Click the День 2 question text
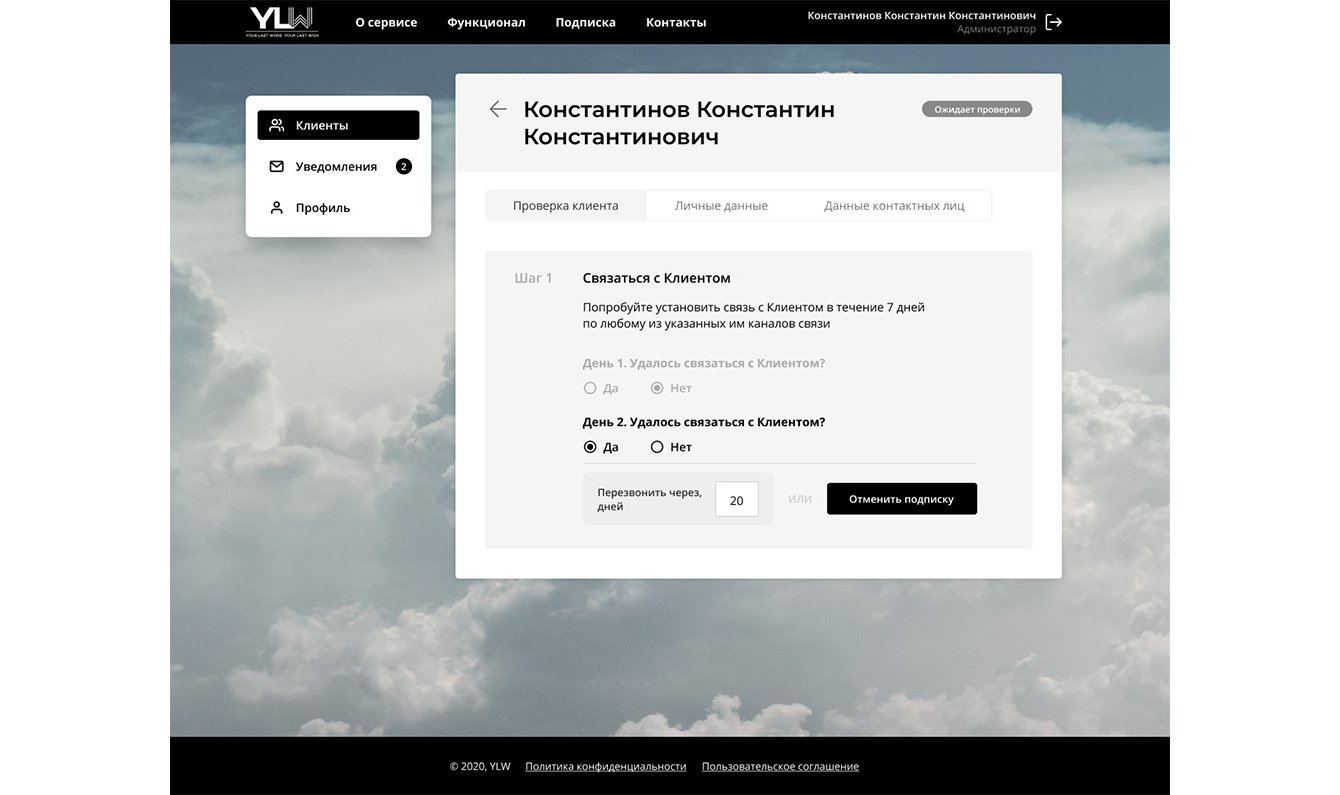1340x795 pixels. click(x=704, y=422)
